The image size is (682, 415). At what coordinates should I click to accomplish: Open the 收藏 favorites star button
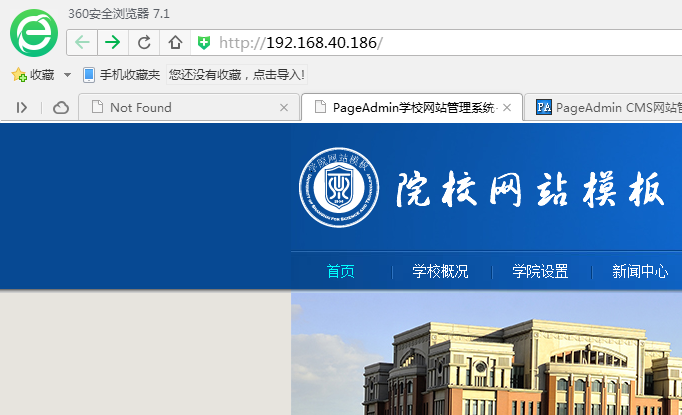click(x=33, y=75)
